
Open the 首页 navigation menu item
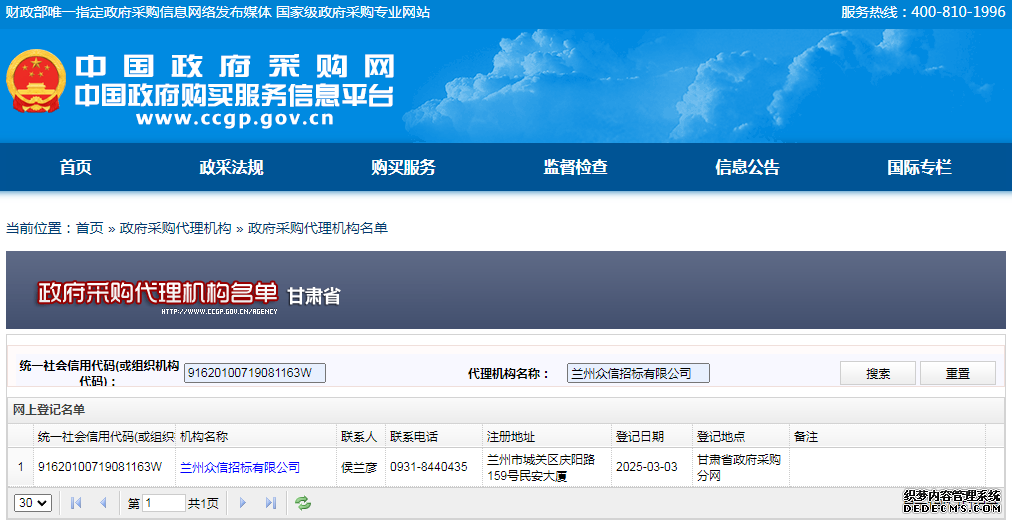(x=76, y=167)
